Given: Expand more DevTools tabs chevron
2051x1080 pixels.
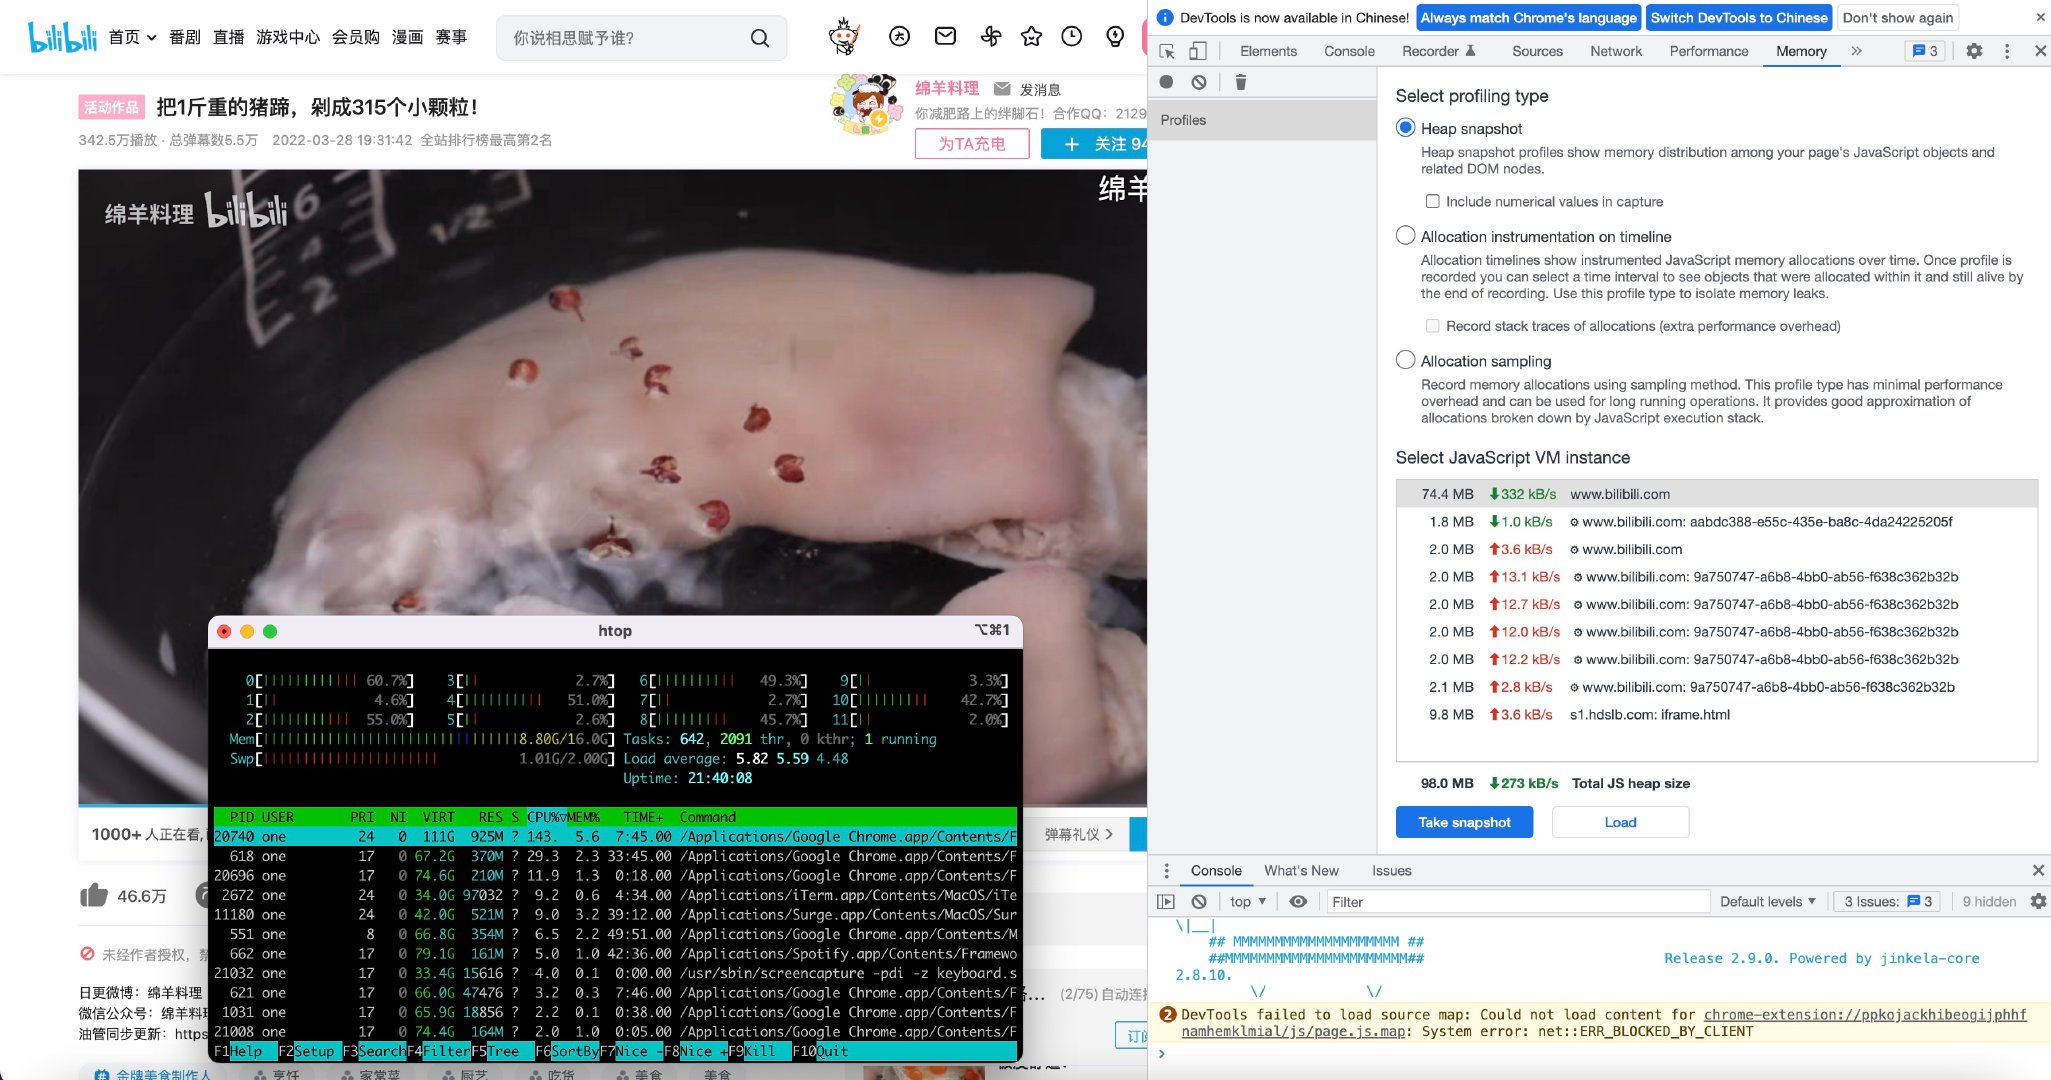Looking at the screenshot, I should click(x=1856, y=51).
